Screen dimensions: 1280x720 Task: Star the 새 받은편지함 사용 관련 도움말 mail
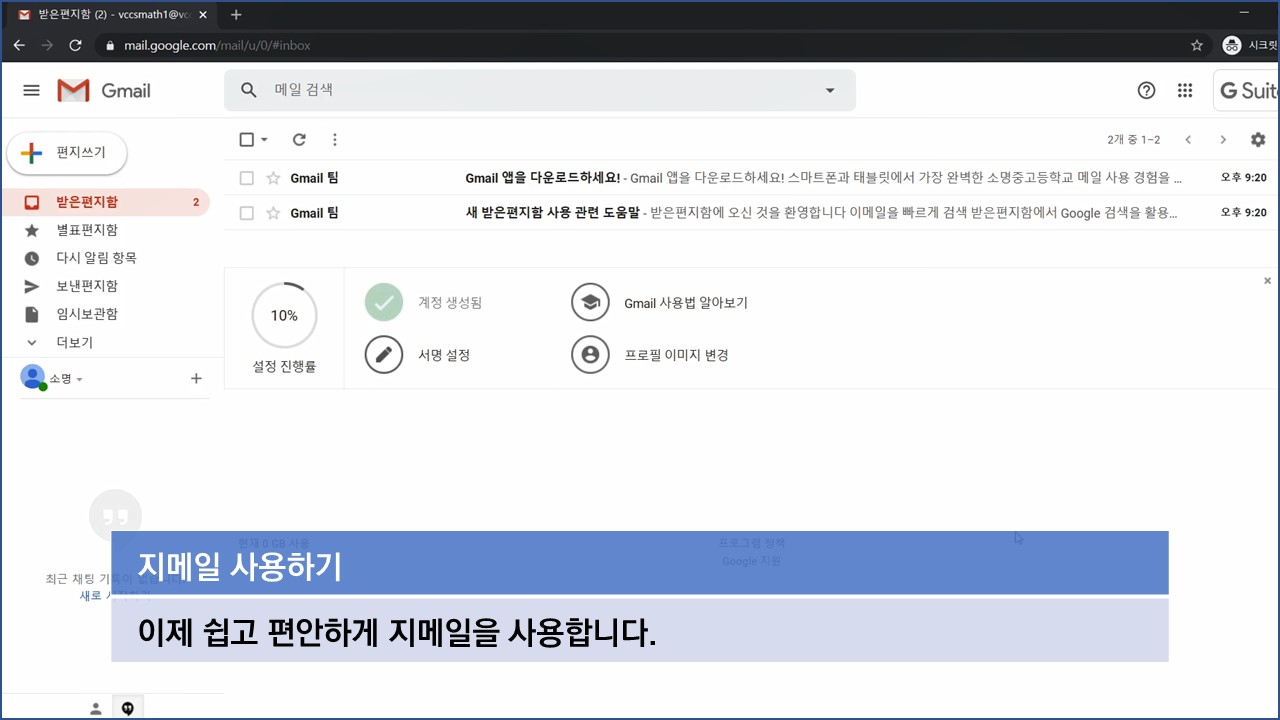[273, 213]
